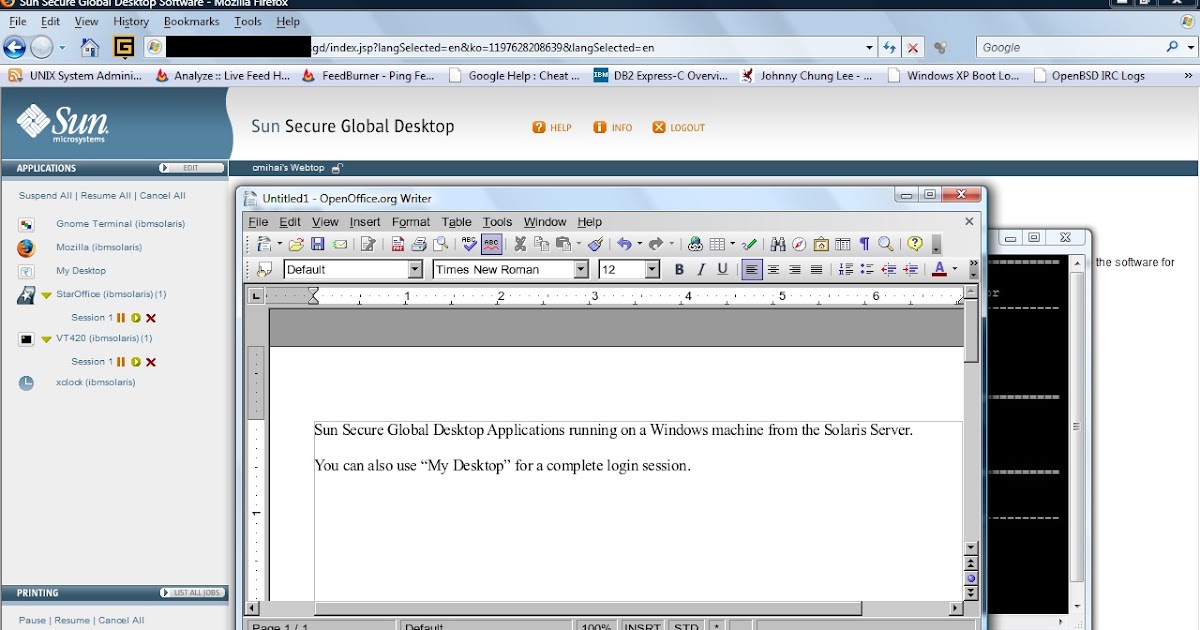Image resolution: width=1200 pixels, height=630 pixels.
Task: Print file directly with printer icon
Action: [x=419, y=244]
